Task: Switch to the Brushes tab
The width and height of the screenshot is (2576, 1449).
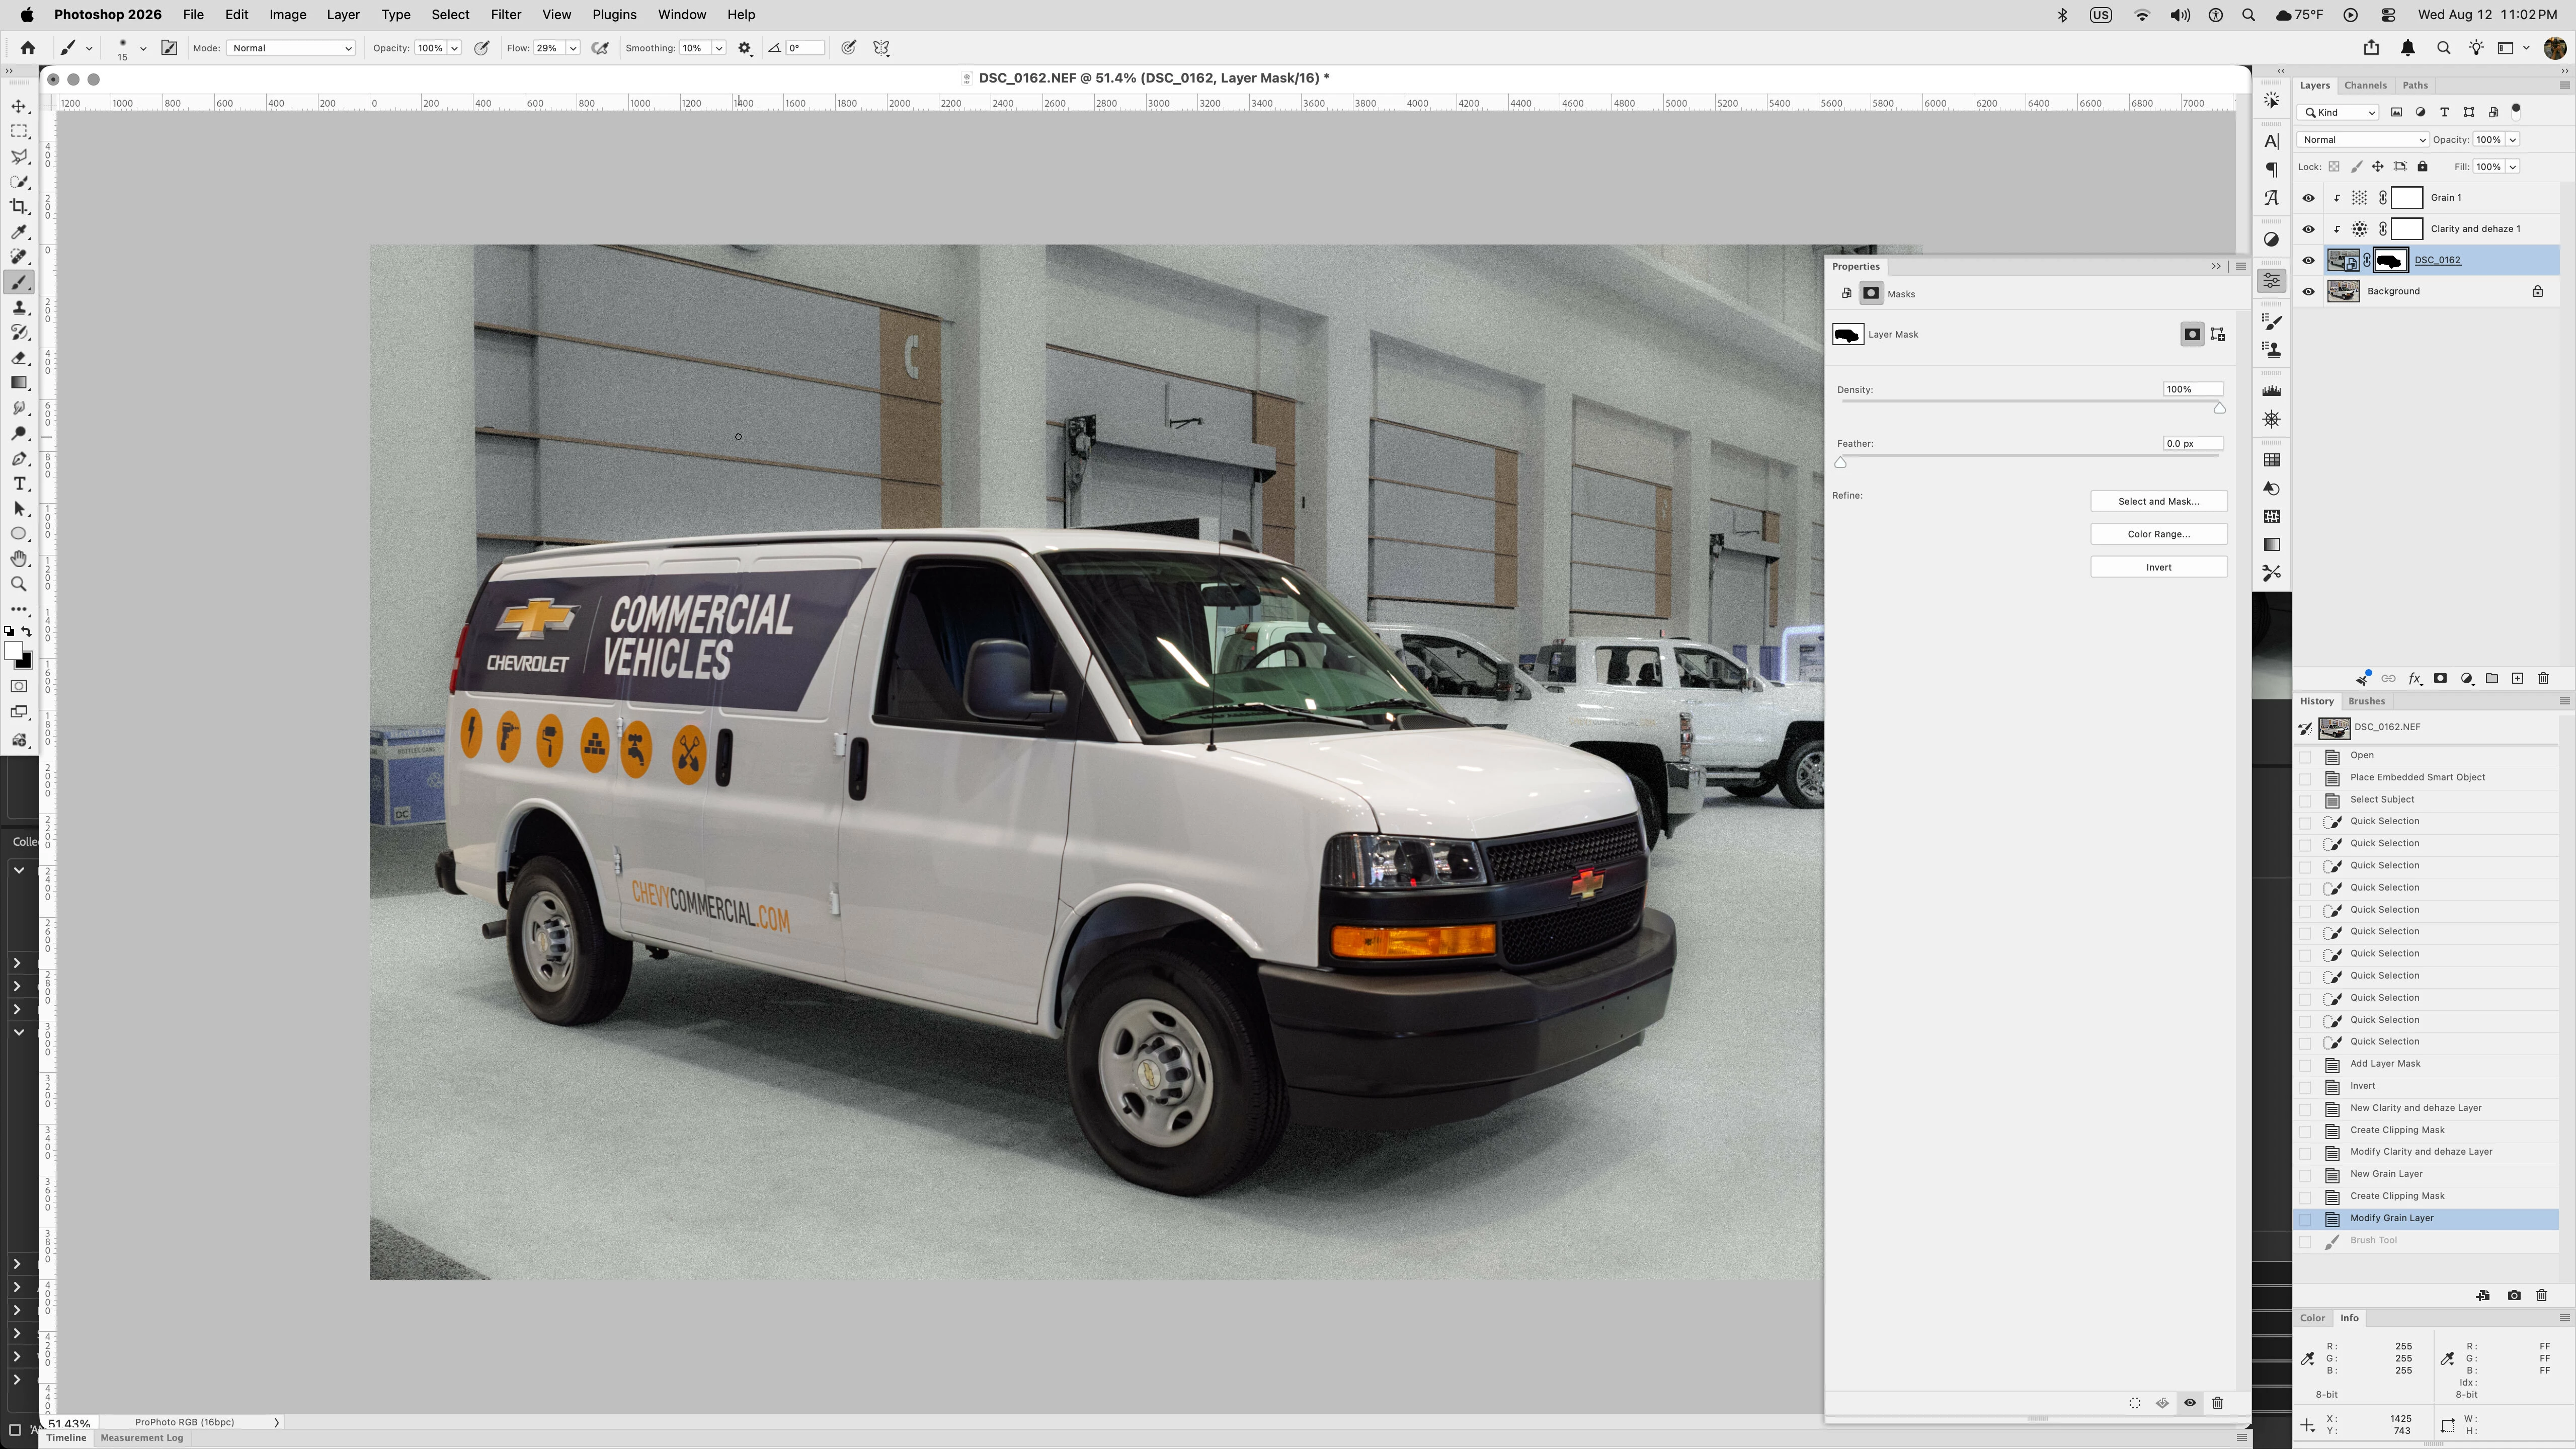Action: coord(2366,702)
